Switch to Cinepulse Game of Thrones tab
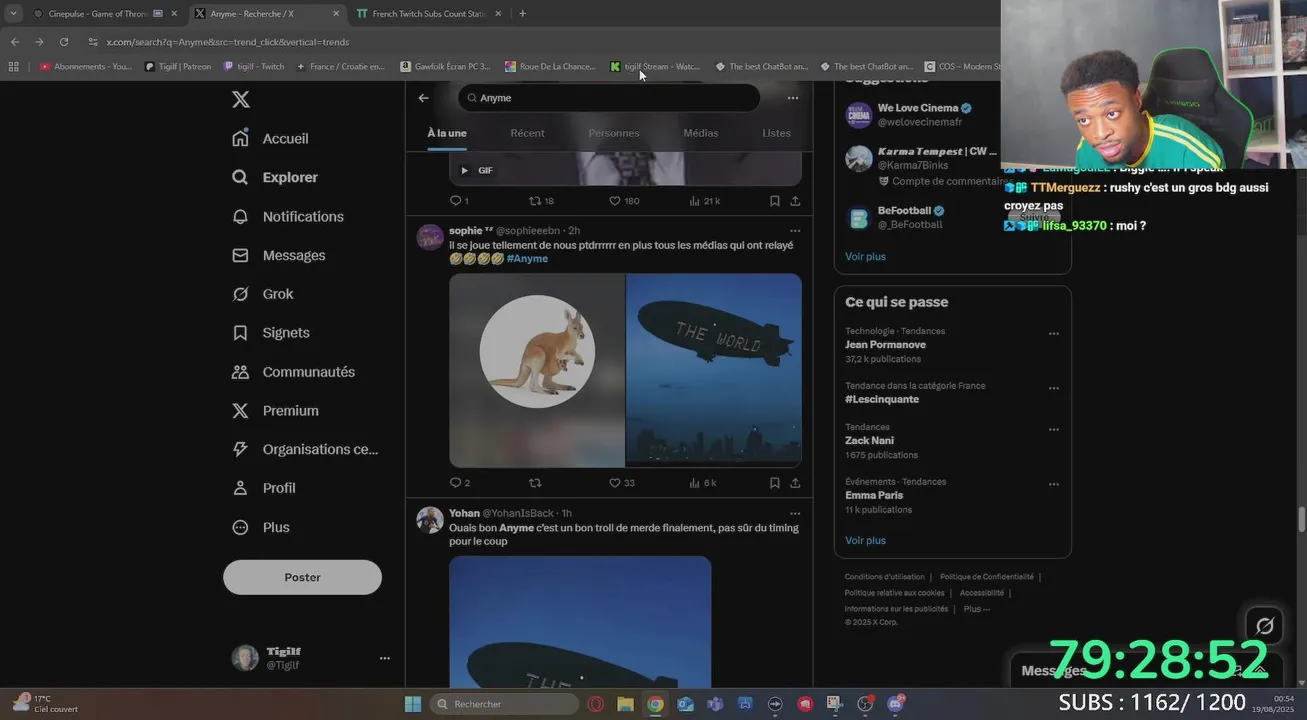The height and width of the screenshot is (720, 1307). [x=103, y=14]
